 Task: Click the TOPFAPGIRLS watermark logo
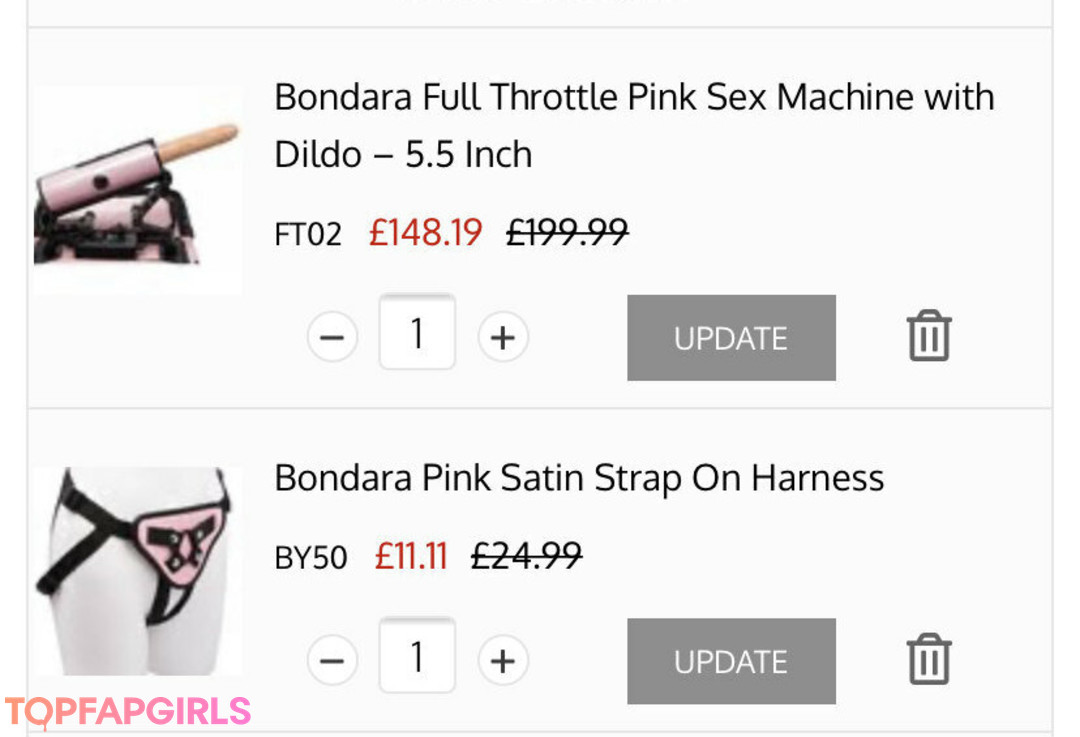pyautogui.click(x=127, y=712)
